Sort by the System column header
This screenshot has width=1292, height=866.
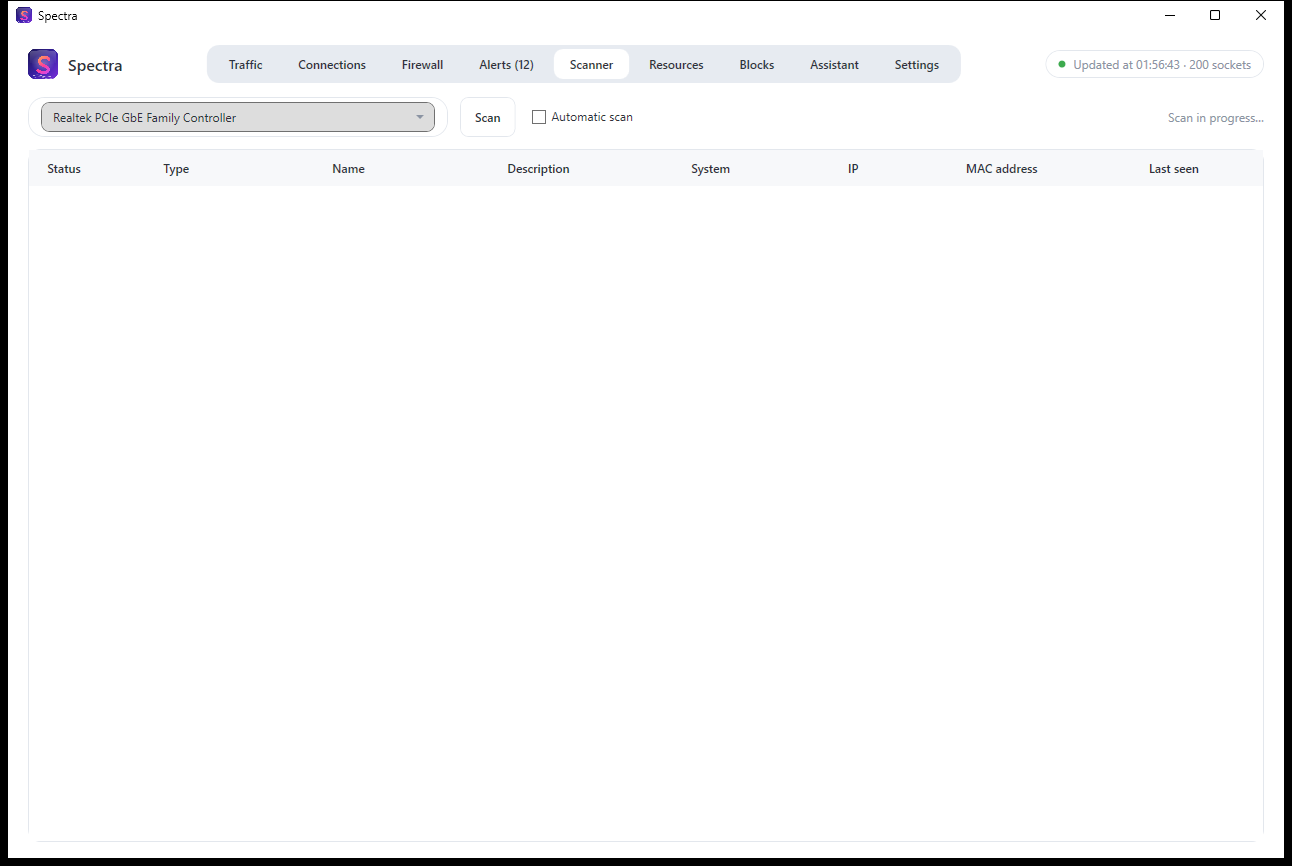pos(710,169)
